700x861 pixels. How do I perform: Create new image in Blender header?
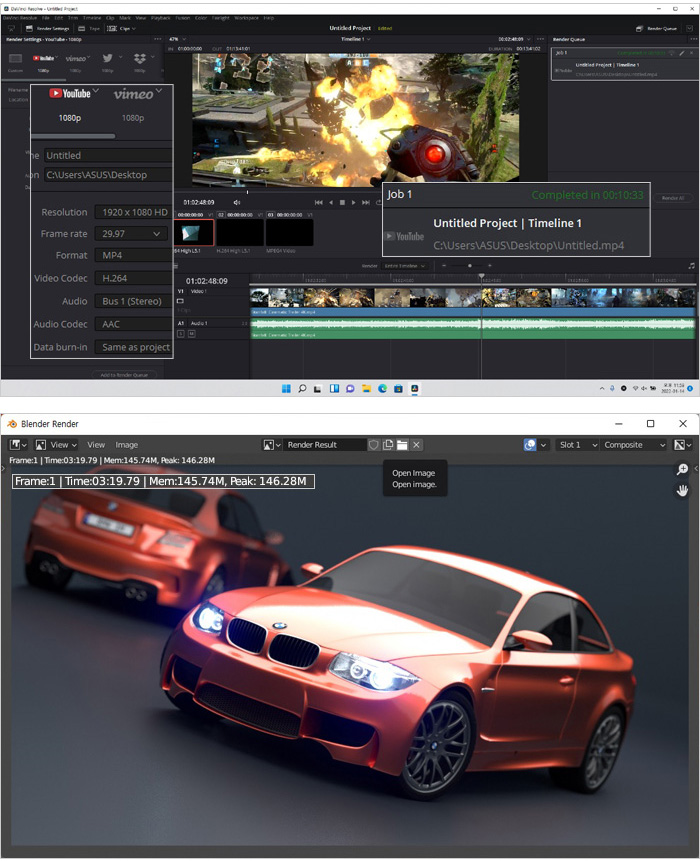click(x=388, y=445)
